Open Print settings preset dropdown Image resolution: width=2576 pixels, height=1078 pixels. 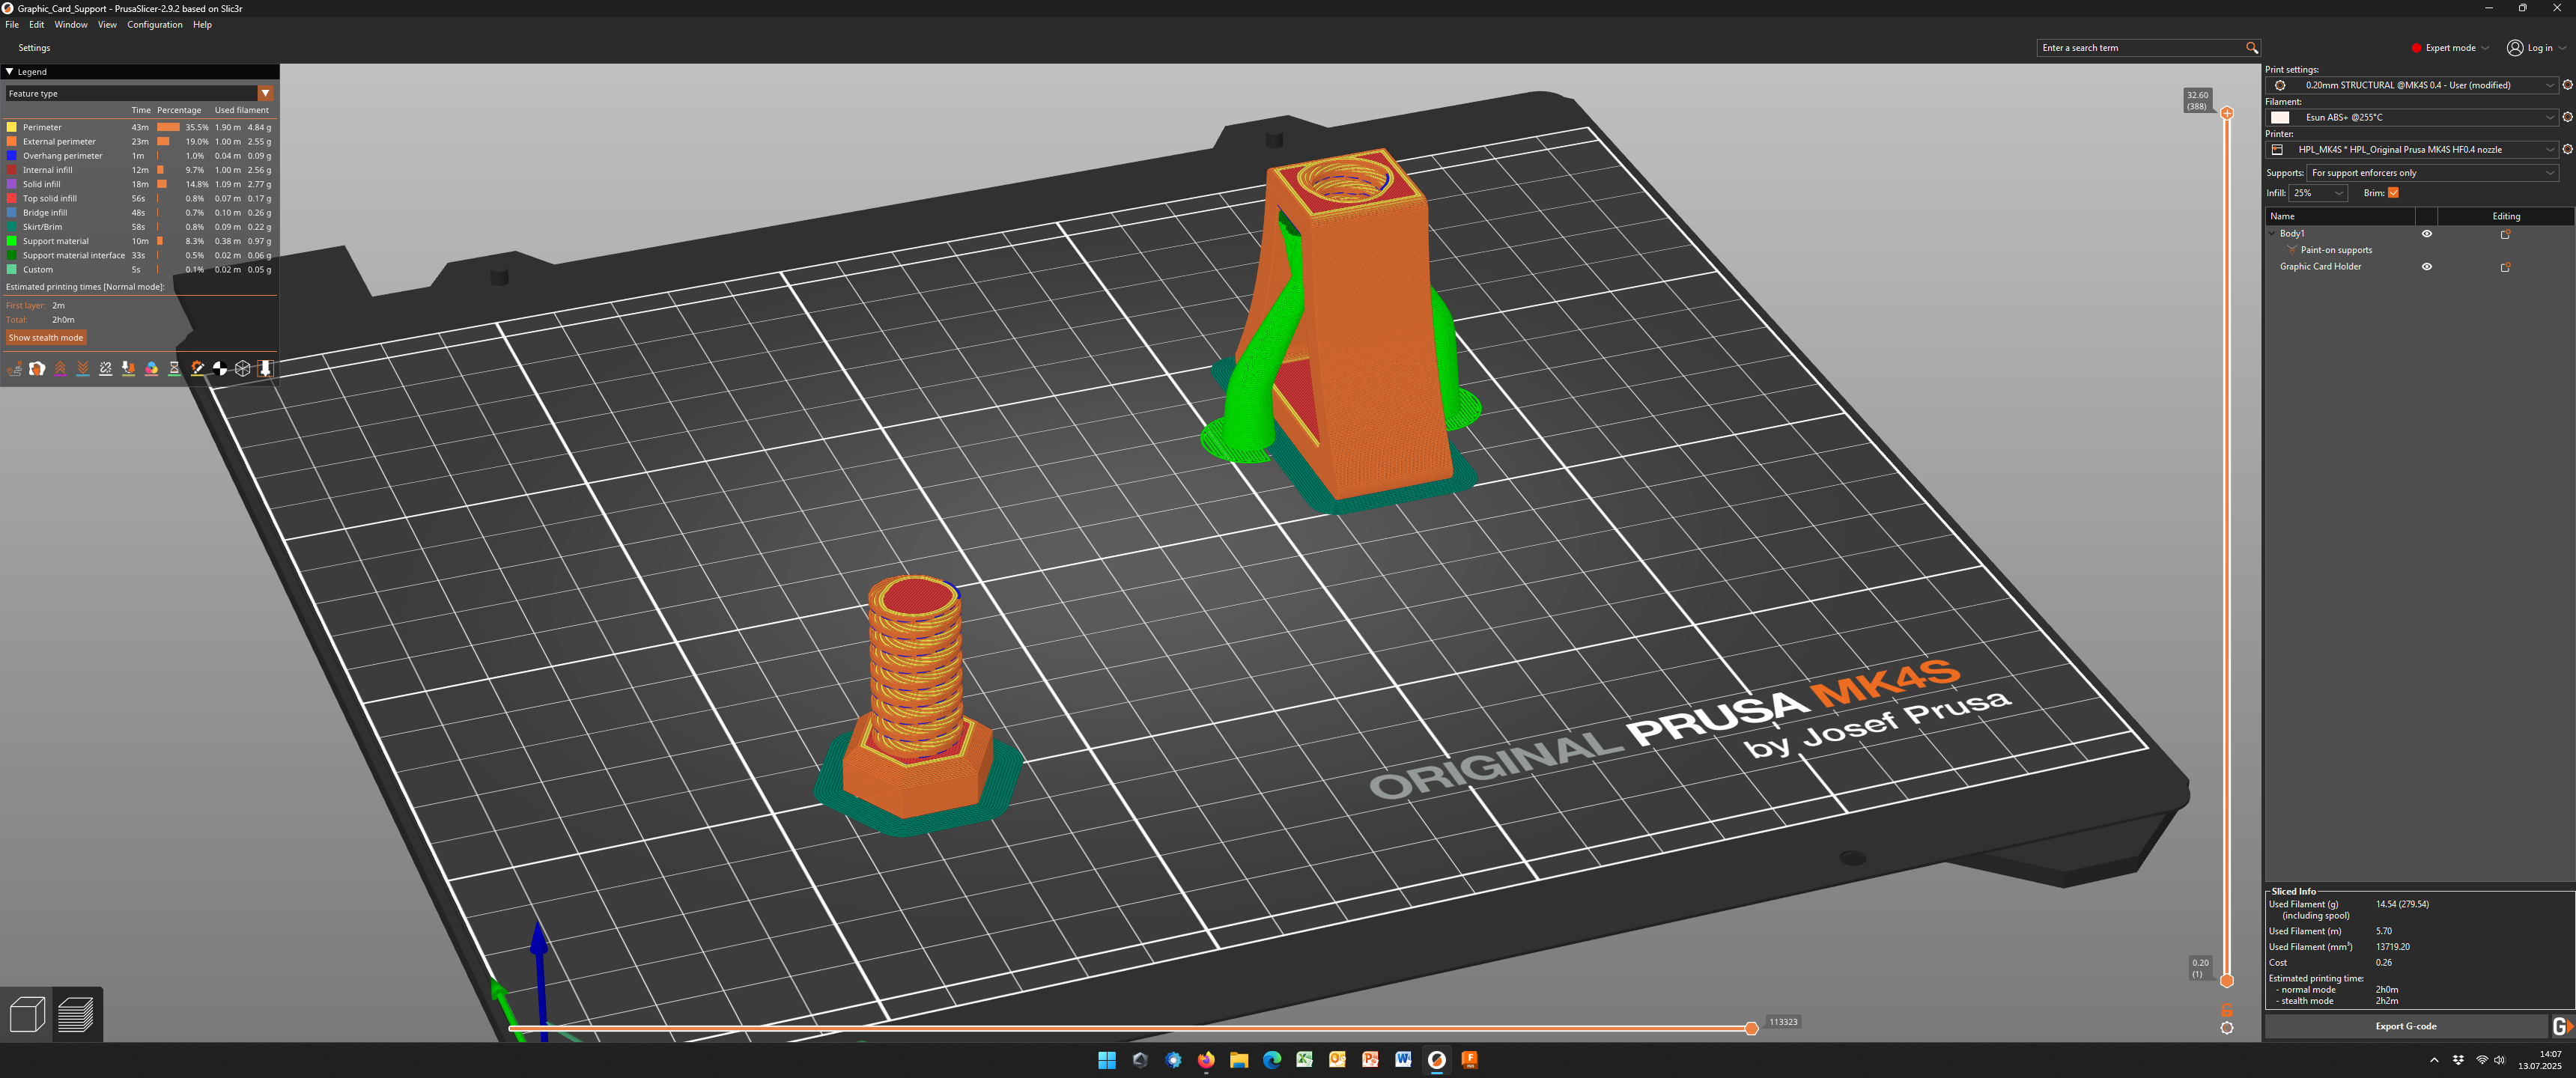pyautogui.click(x=2411, y=85)
